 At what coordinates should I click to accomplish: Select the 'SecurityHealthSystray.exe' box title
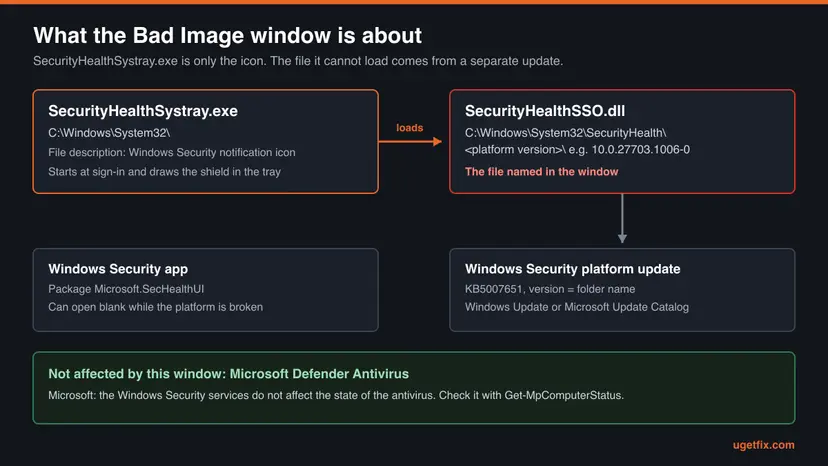click(143, 111)
